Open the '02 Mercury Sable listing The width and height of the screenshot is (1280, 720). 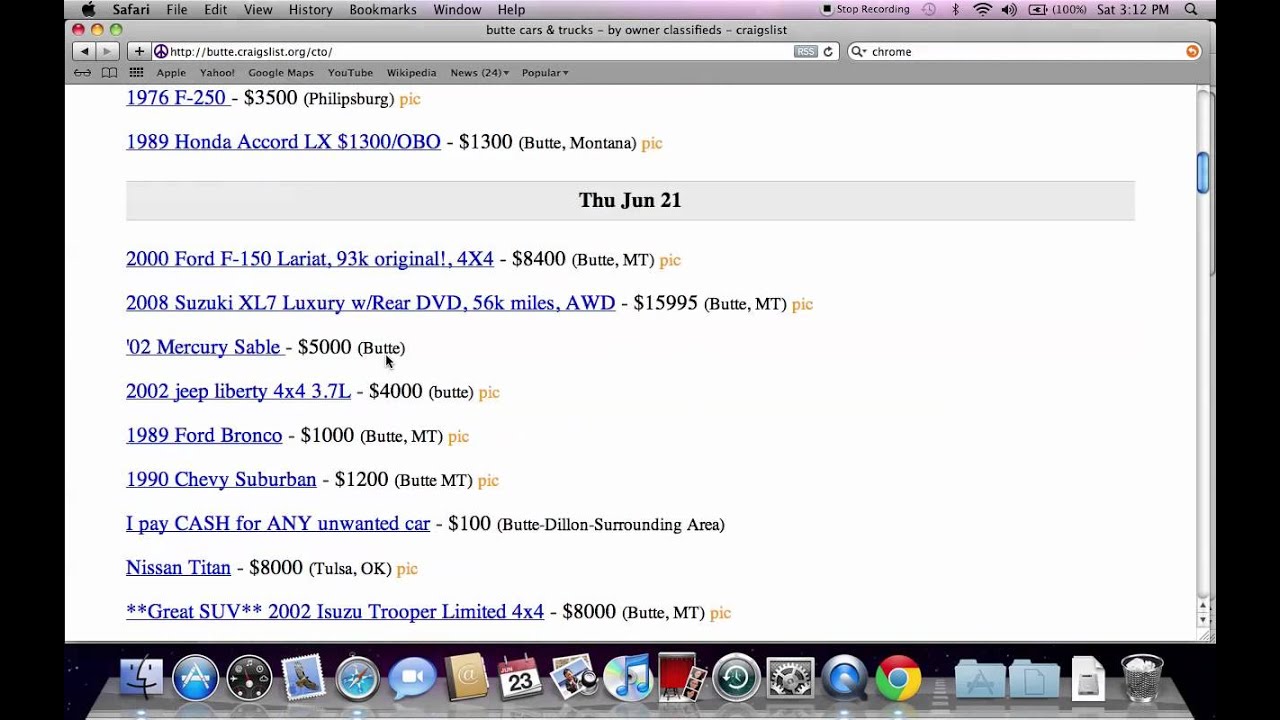tap(205, 347)
